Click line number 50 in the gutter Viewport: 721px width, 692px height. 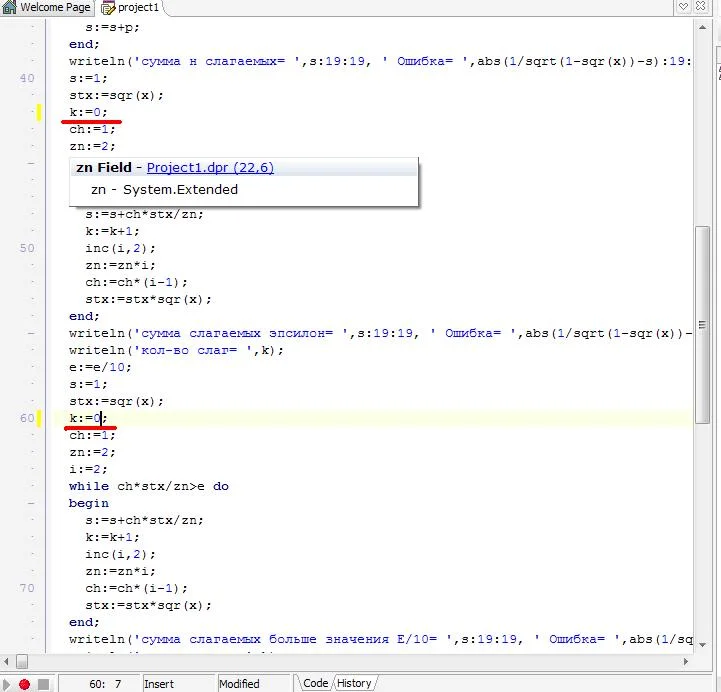pyautogui.click(x=27, y=248)
